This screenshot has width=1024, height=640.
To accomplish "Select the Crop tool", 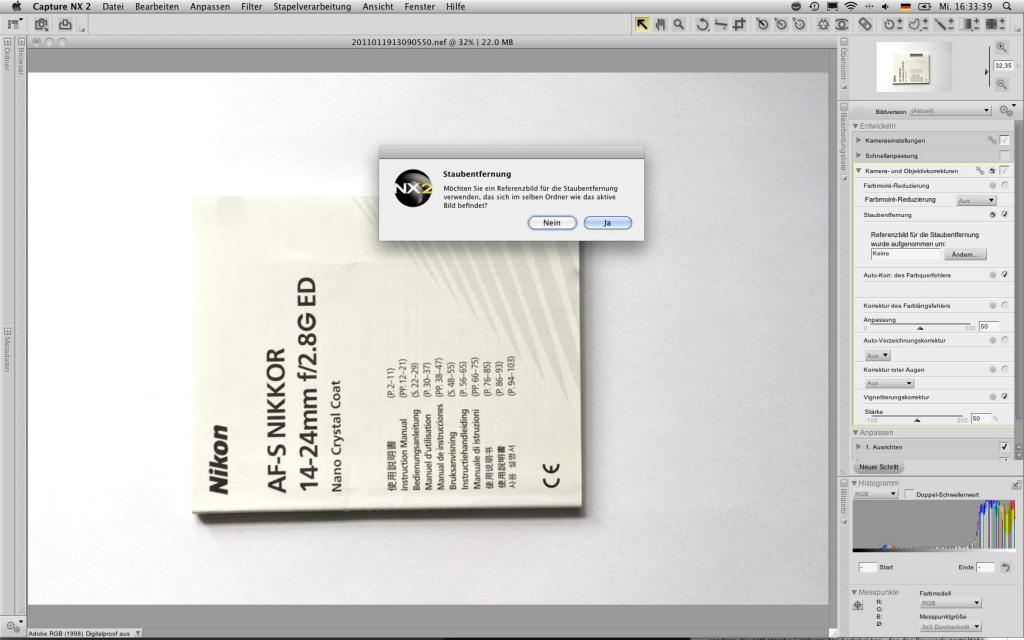I will click(x=739, y=24).
